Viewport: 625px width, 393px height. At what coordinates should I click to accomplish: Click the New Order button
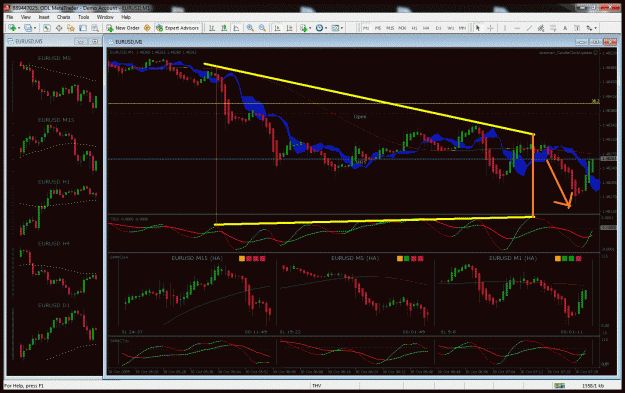[x=123, y=28]
